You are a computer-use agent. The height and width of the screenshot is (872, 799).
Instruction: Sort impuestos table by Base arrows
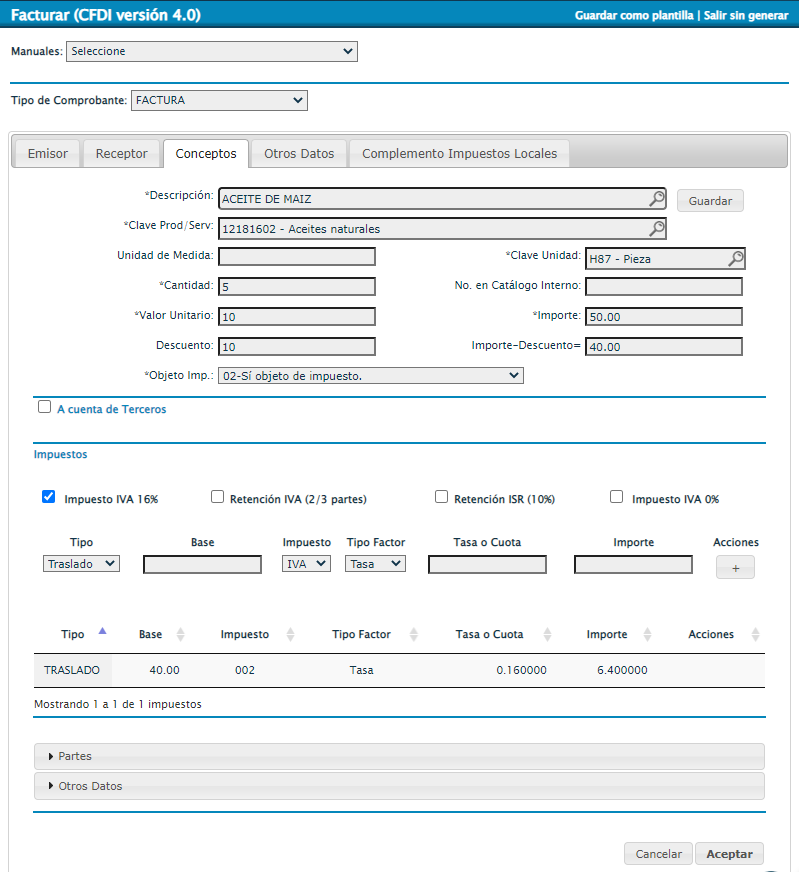pos(180,635)
